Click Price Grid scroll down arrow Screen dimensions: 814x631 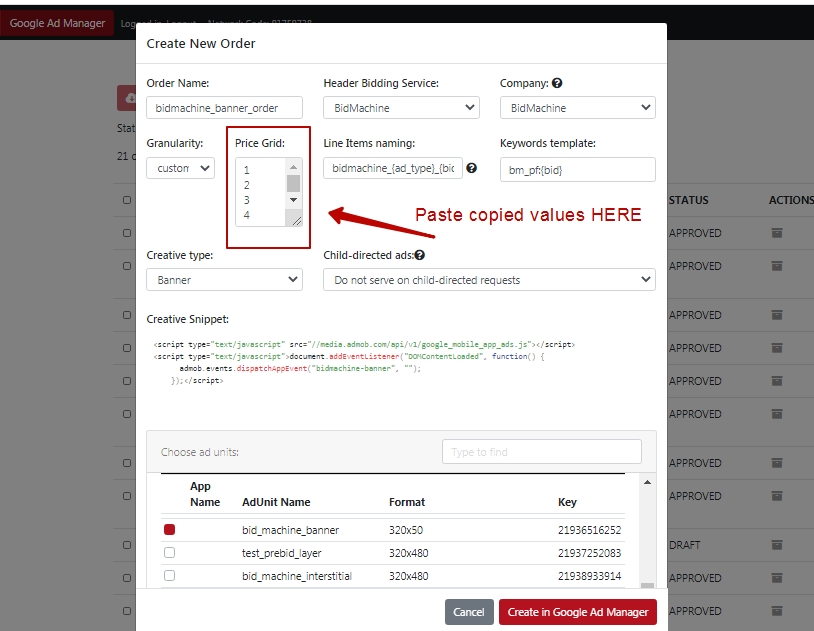point(293,200)
